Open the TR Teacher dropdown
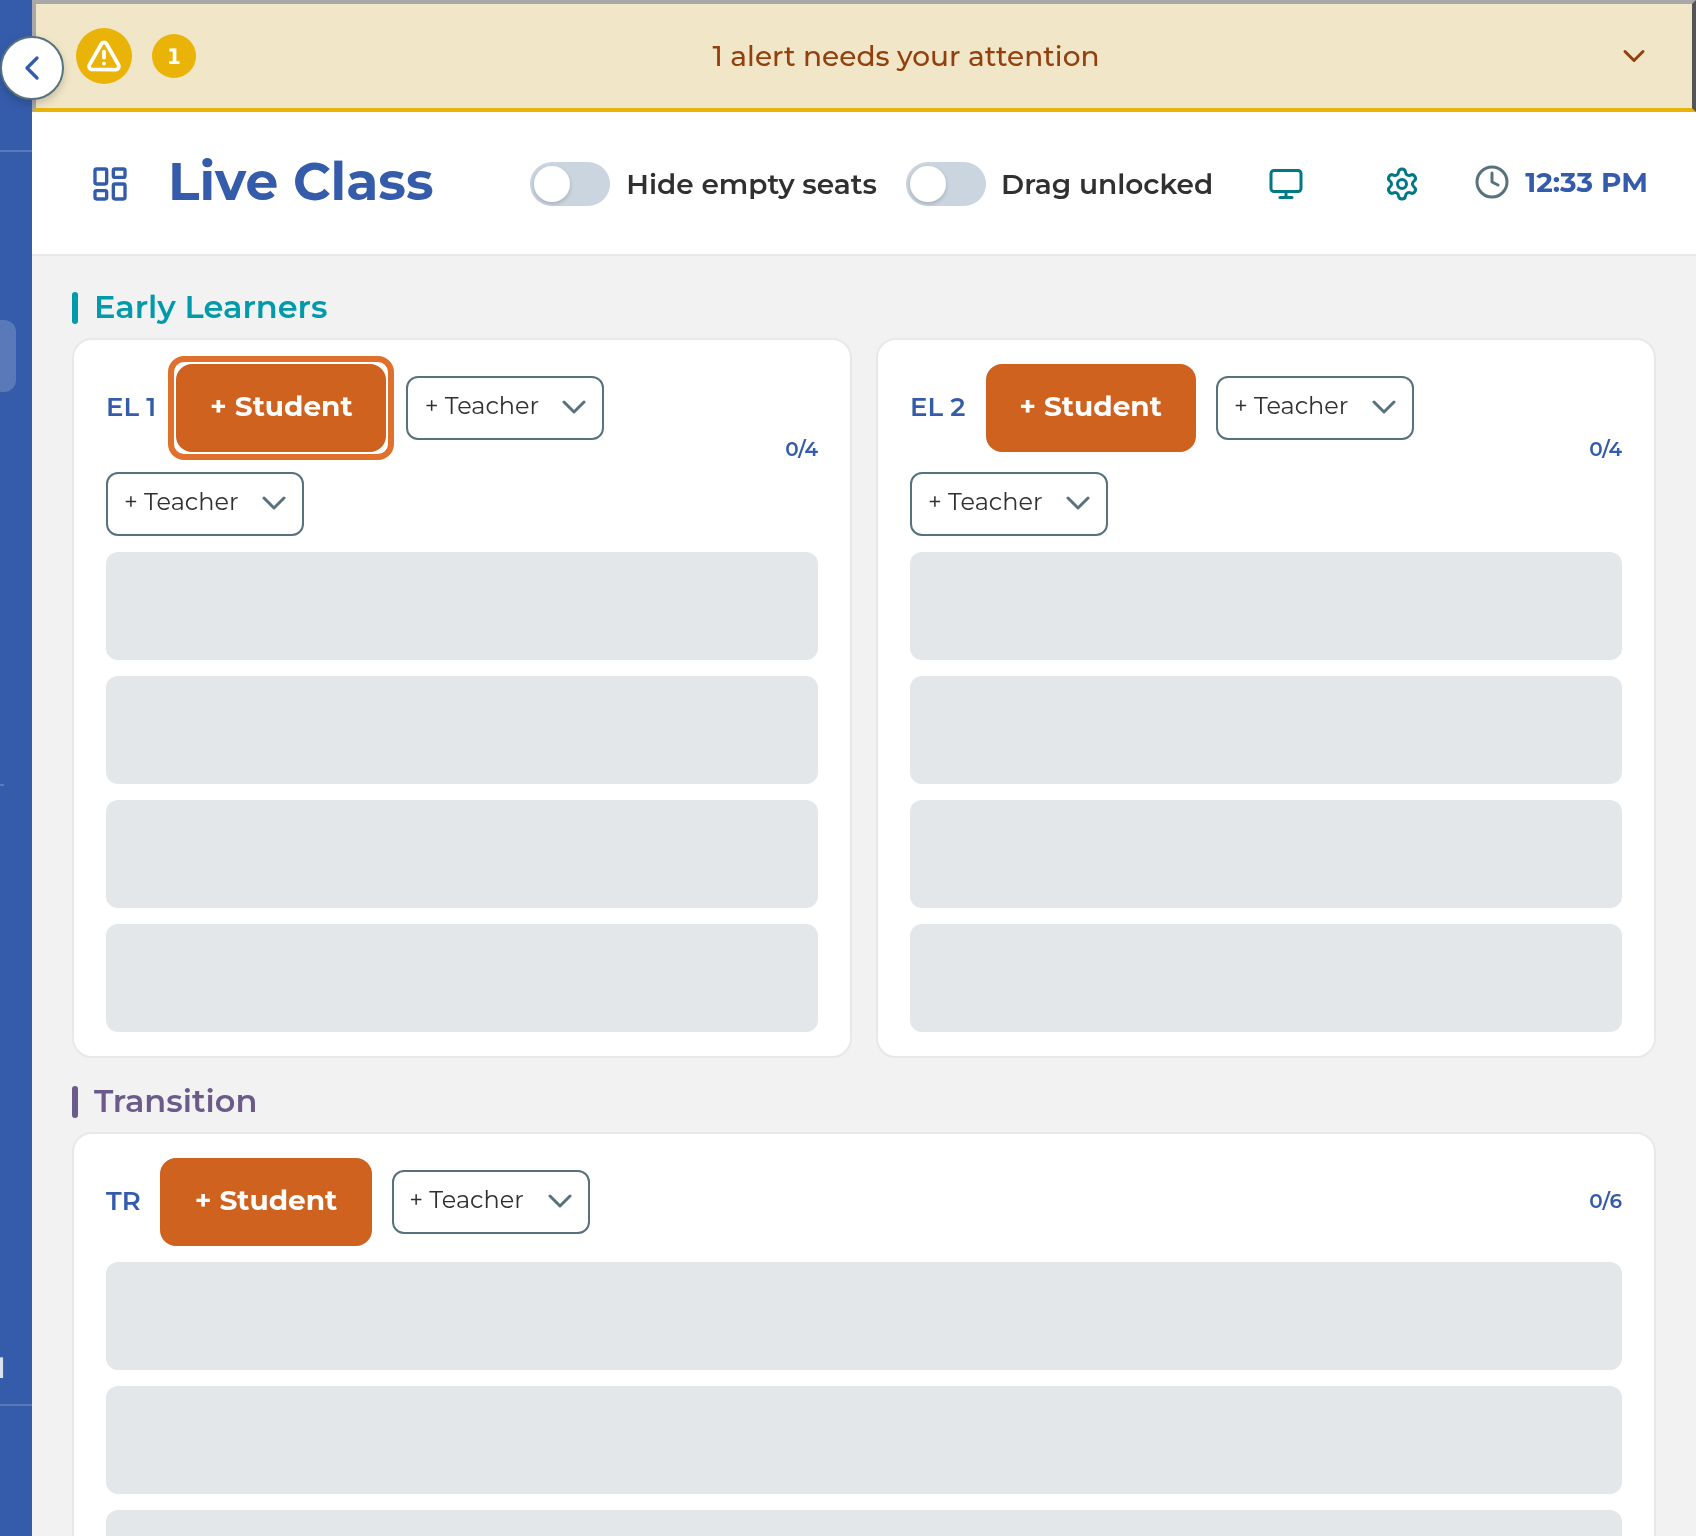The width and height of the screenshot is (1696, 1536). pyautogui.click(x=491, y=1201)
